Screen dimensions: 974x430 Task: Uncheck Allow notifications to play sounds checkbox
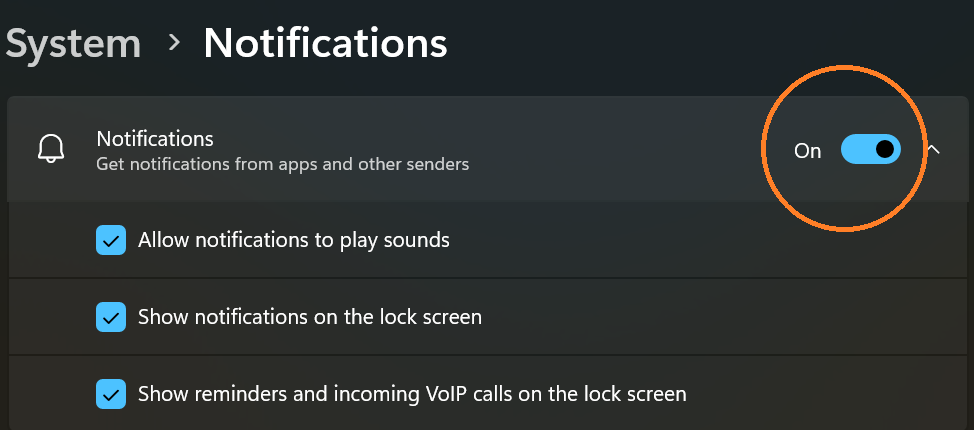111,240
